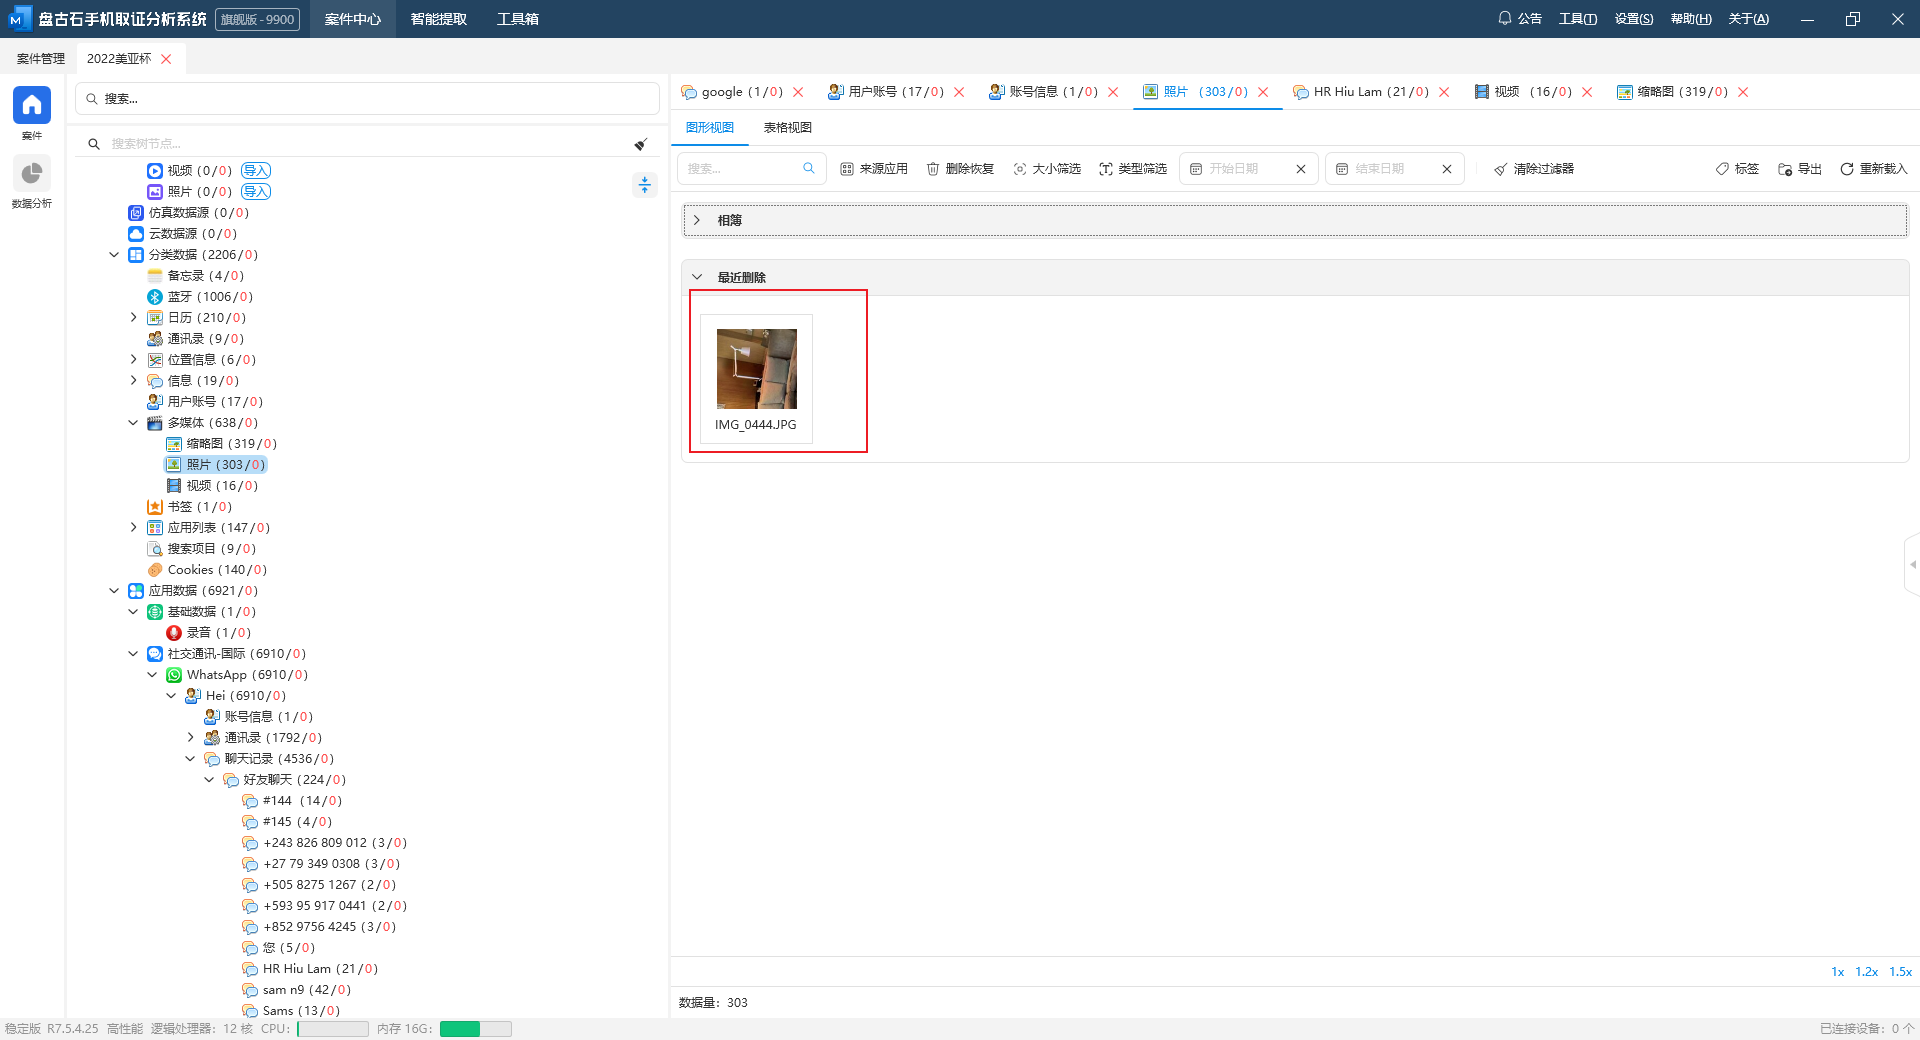Open 公告 bell notification icon
This screenshot has width=1920, height=1040.
(x=1504, y=19)
